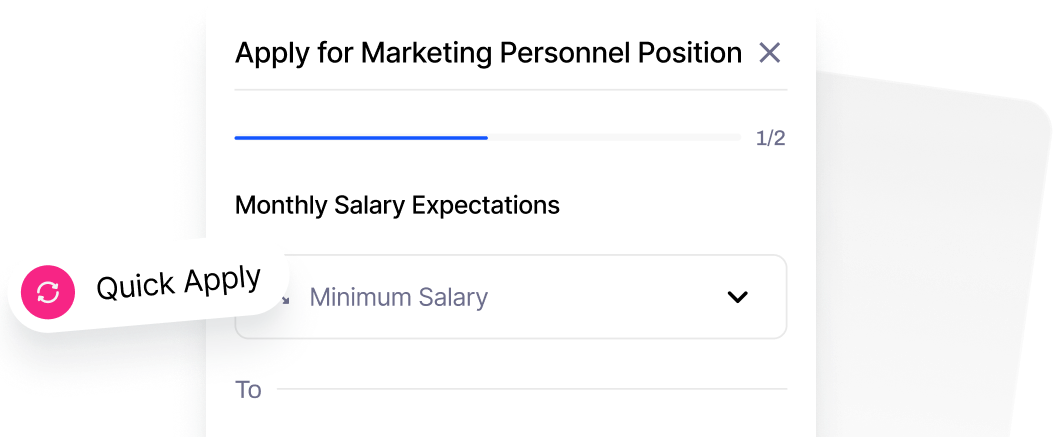Click the blue filled part of the progress bar
Image resolution: width=1055 pixels, height=437 pixels.
coord(360,137)
